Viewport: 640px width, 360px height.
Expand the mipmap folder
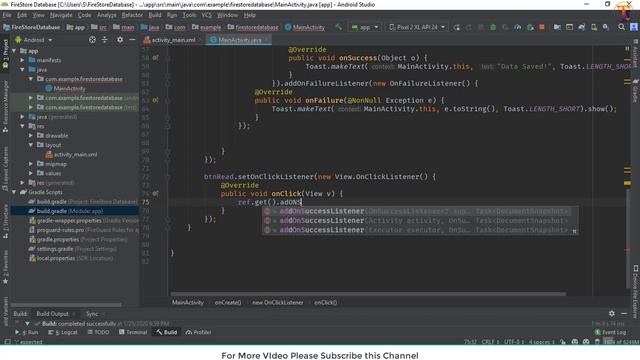[x=31, y=164]
